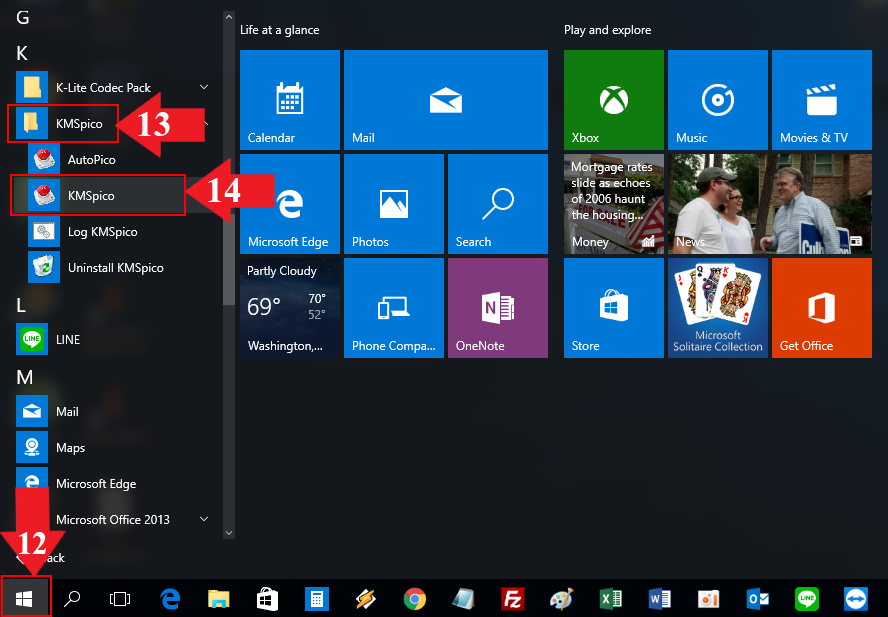Open TeamViewer from the taskbar
888x617 pixels.
855,598
